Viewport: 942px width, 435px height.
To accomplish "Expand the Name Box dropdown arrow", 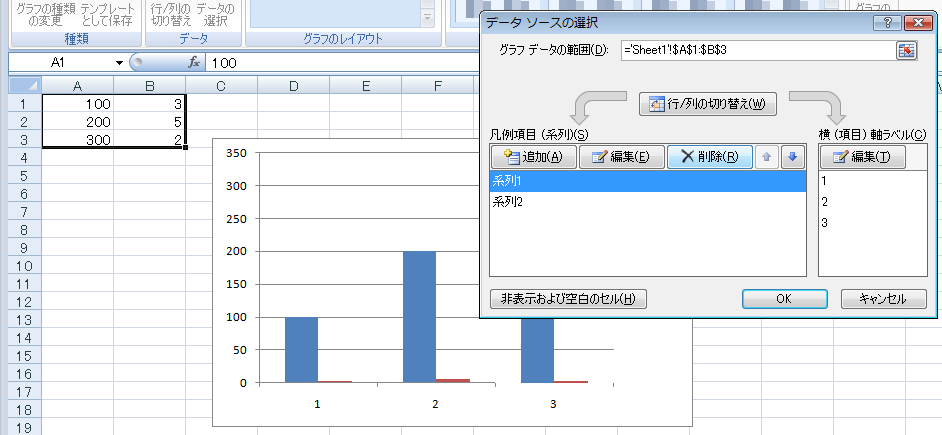I will pyautogui.click(x=119, y=62).
